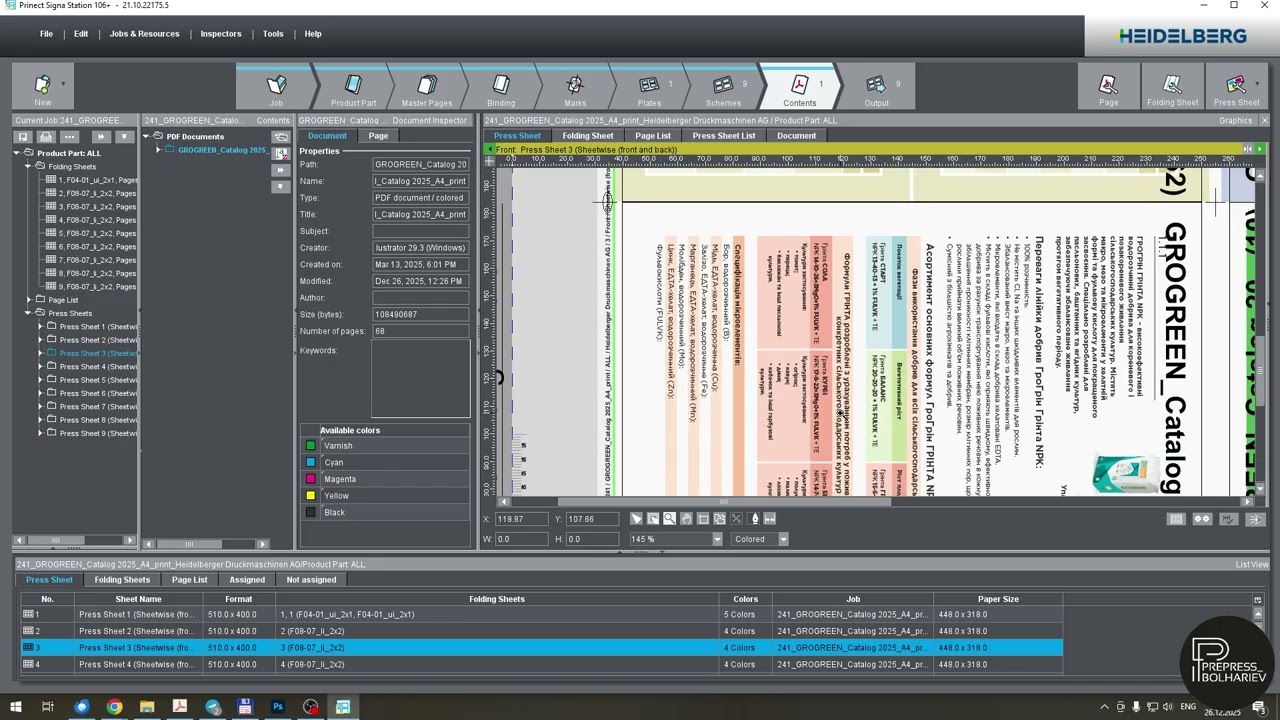Go to the Plates workflow step

point(649,87)
